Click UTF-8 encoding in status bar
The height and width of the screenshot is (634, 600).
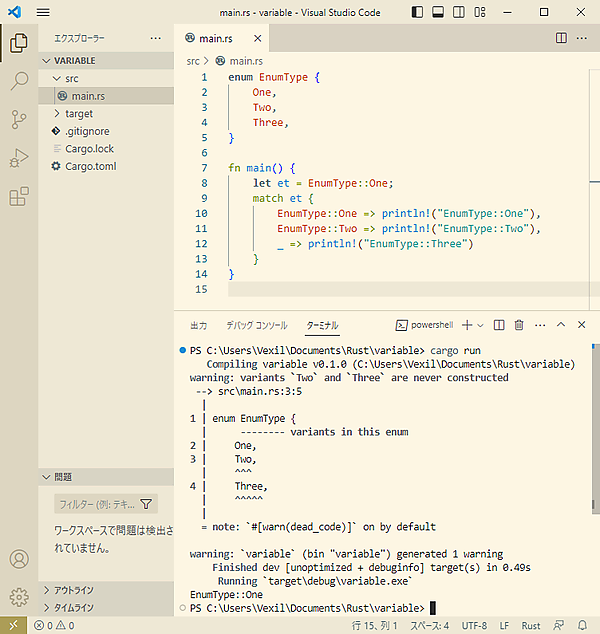pos(474,626)
